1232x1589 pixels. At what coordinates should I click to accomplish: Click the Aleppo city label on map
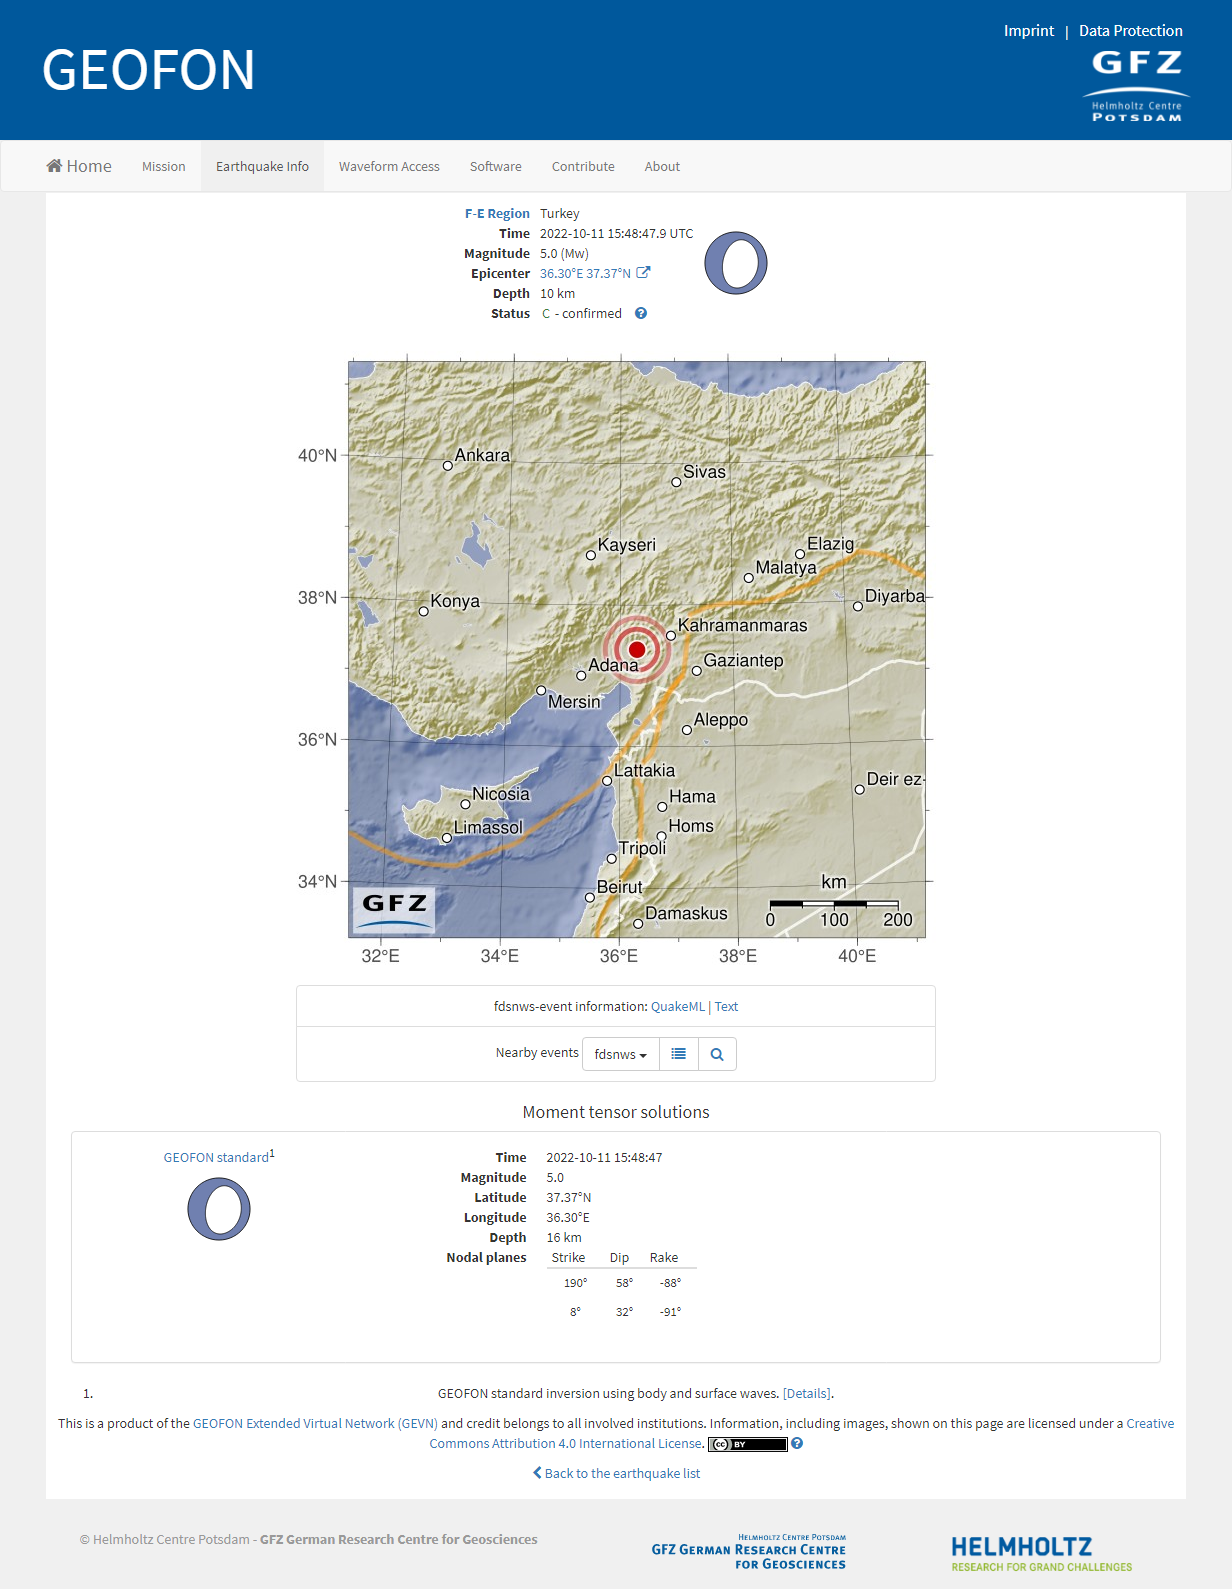pos(721,720)
